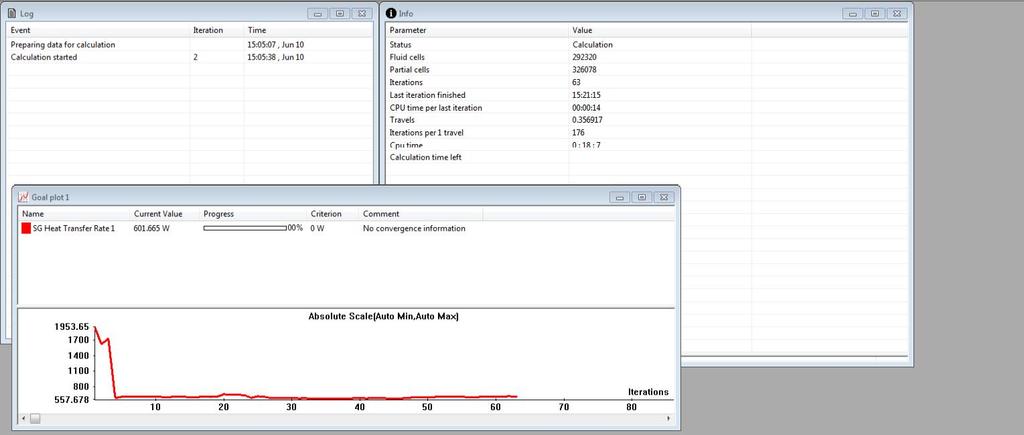Screen dimensions: 1024x435
Task: Click the Comment column header
Action: 421,214
